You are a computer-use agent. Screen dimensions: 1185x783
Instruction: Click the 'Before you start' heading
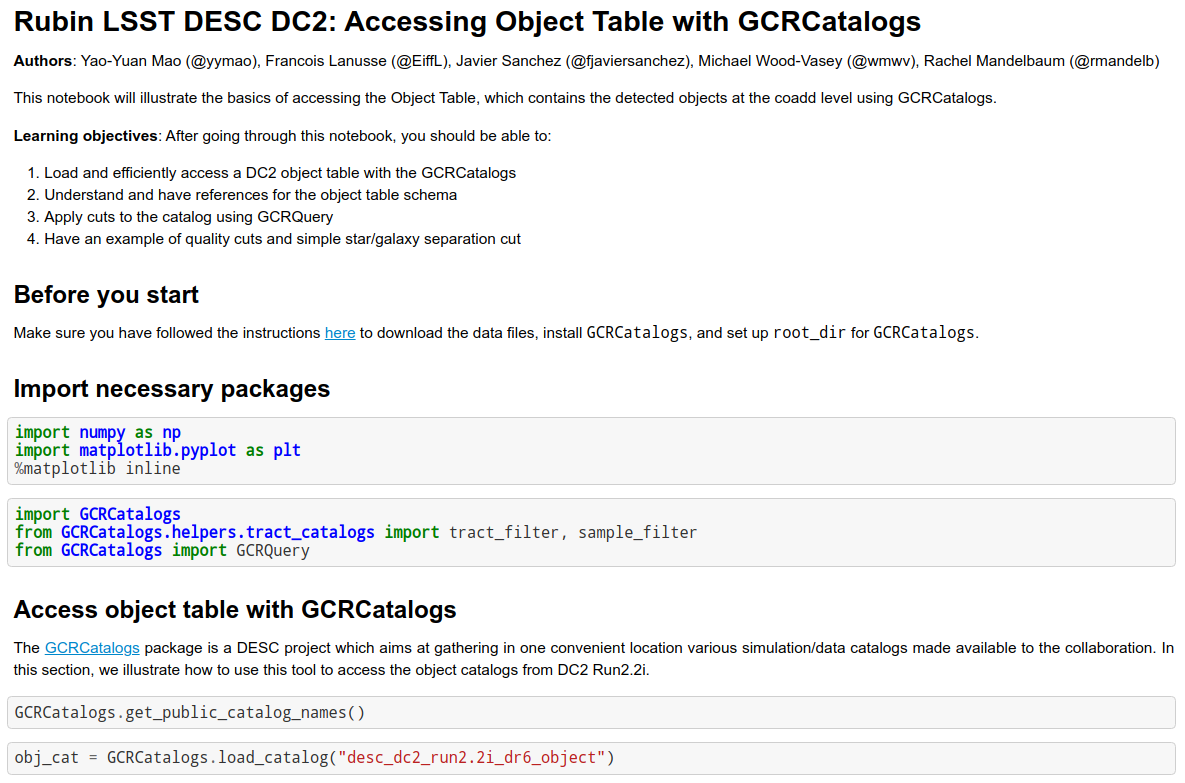(x=106, y=295)
